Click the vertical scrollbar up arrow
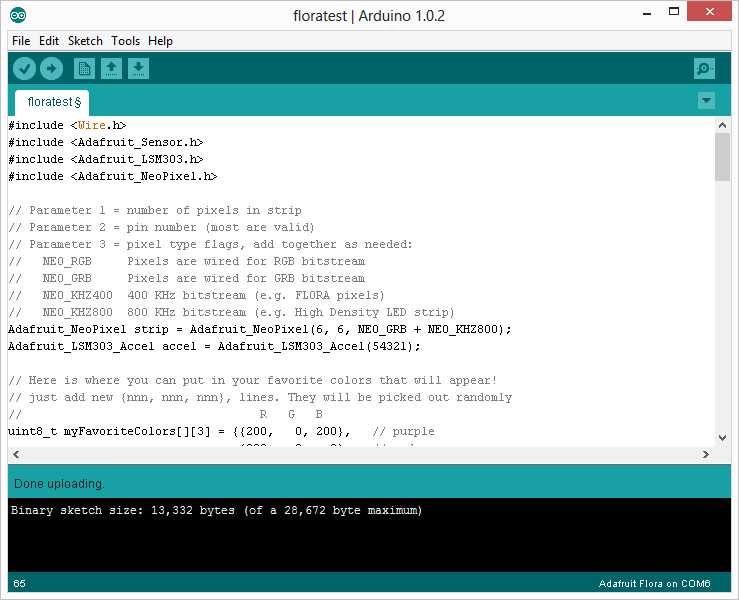 pyautogui.click(x=722, y=125)
